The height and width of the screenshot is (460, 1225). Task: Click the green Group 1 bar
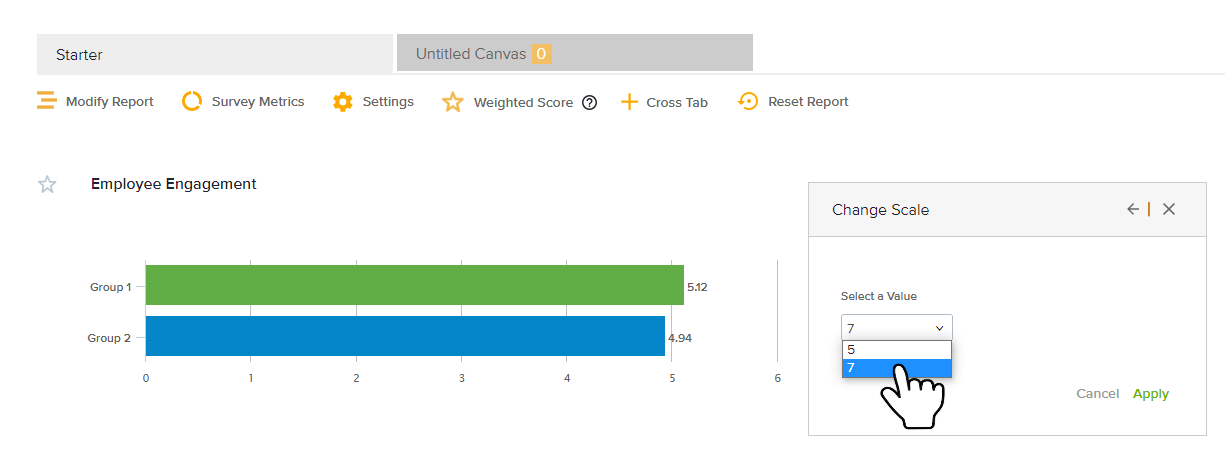[414, 285]
